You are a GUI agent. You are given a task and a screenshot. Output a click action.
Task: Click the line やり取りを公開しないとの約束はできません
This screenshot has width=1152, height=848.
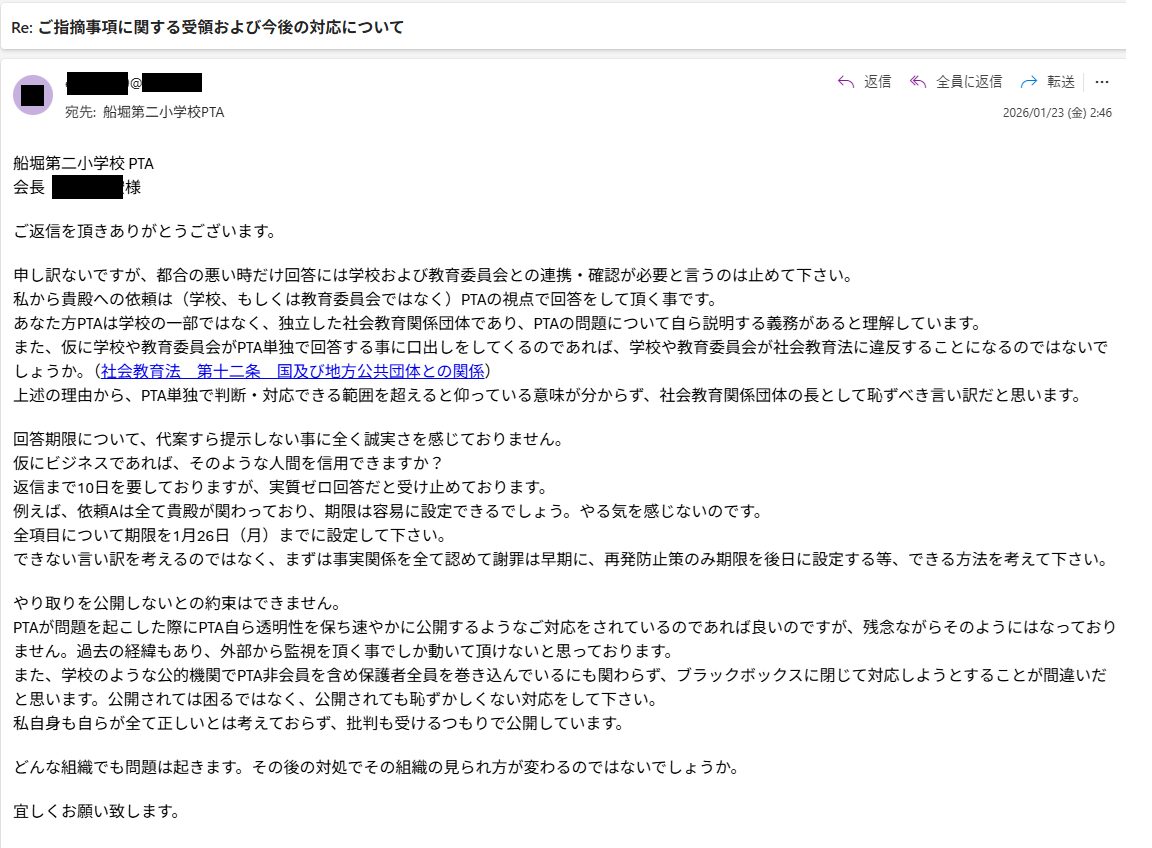point(177,603)
